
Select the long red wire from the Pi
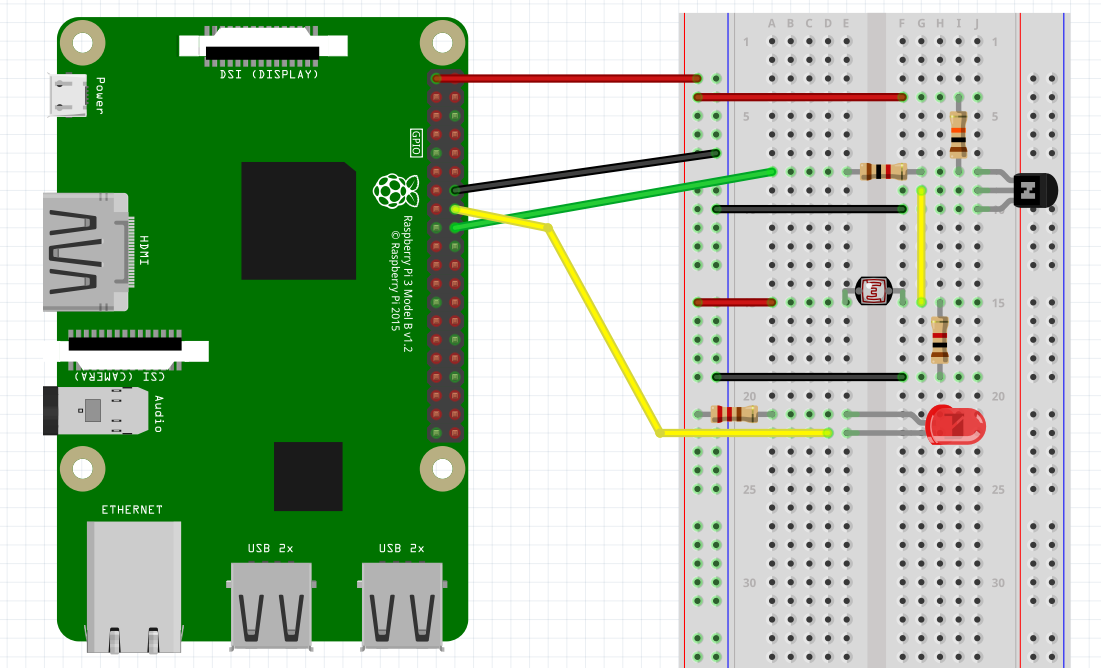point(567,79)
